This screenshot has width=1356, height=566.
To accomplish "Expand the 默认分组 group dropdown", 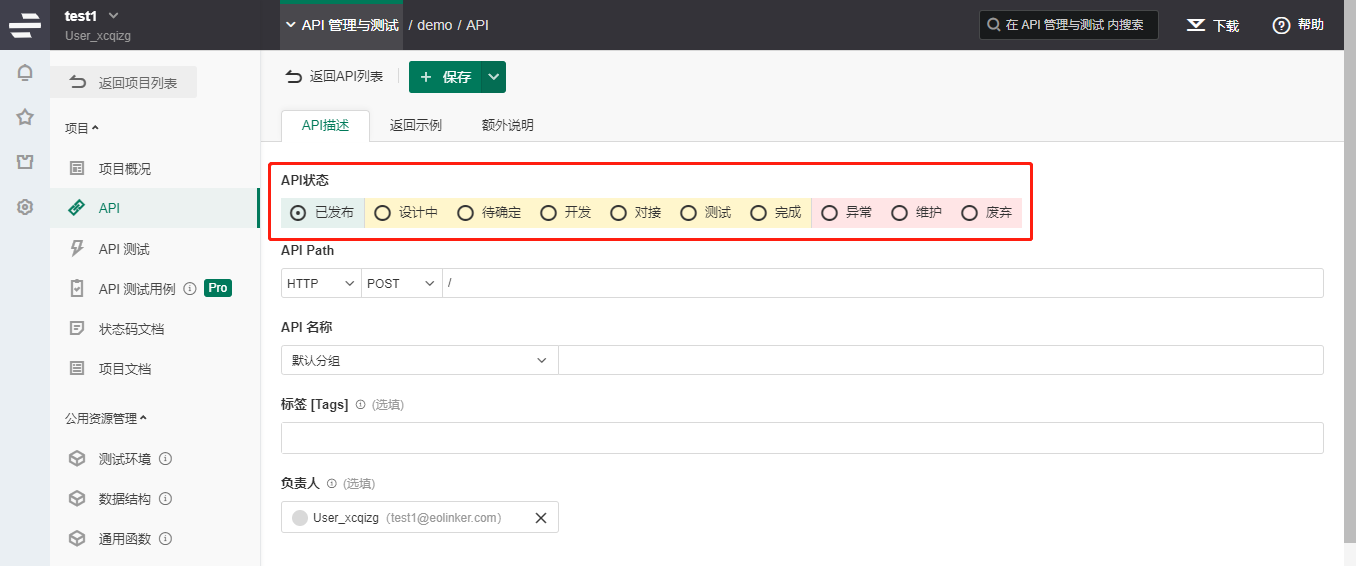I will (419, 360).
